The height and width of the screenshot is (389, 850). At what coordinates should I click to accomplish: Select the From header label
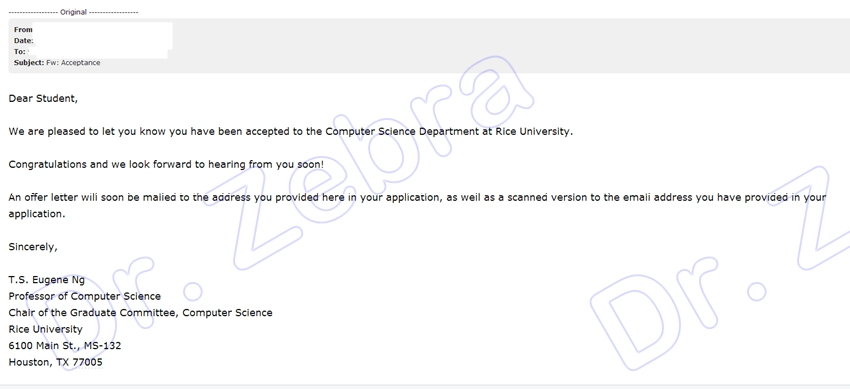(23, 30)
